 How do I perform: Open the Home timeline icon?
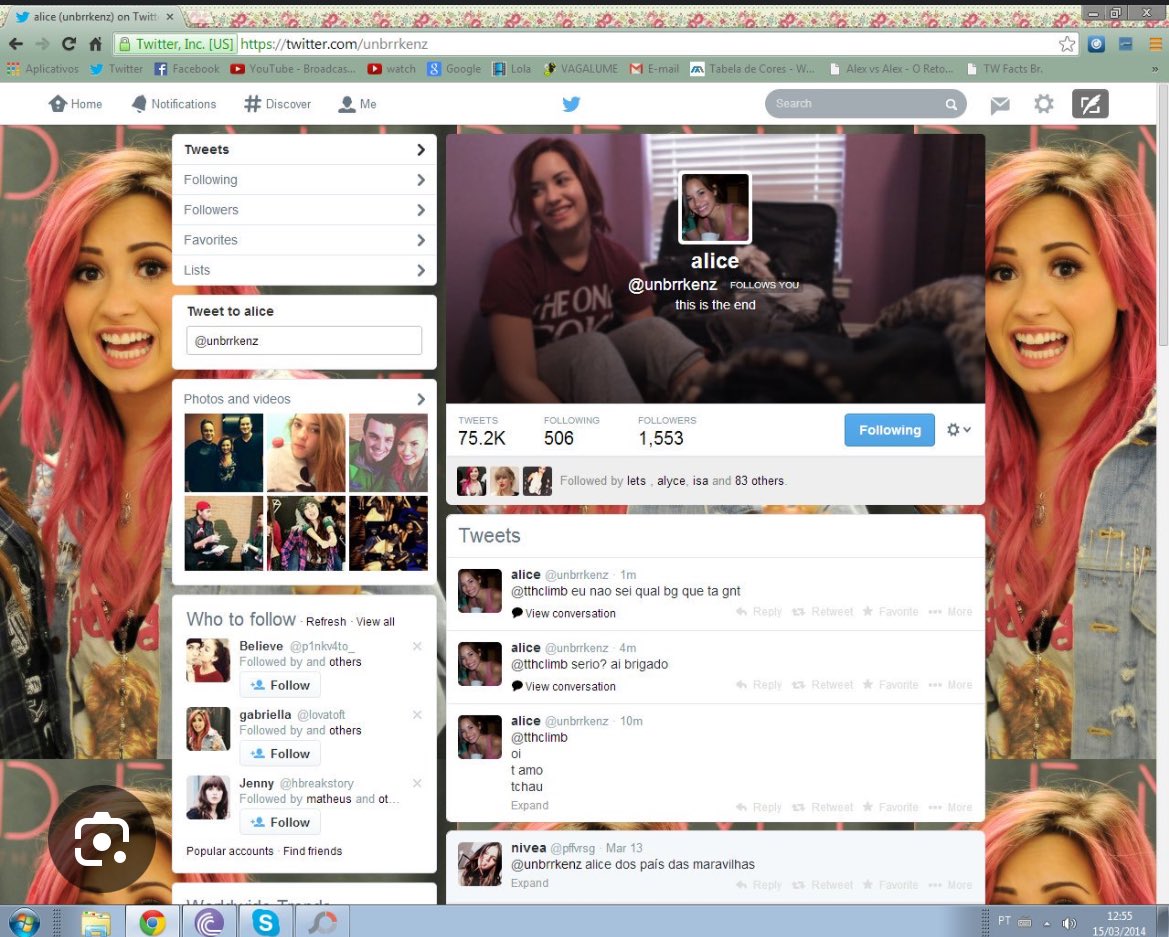coord(57,103)
